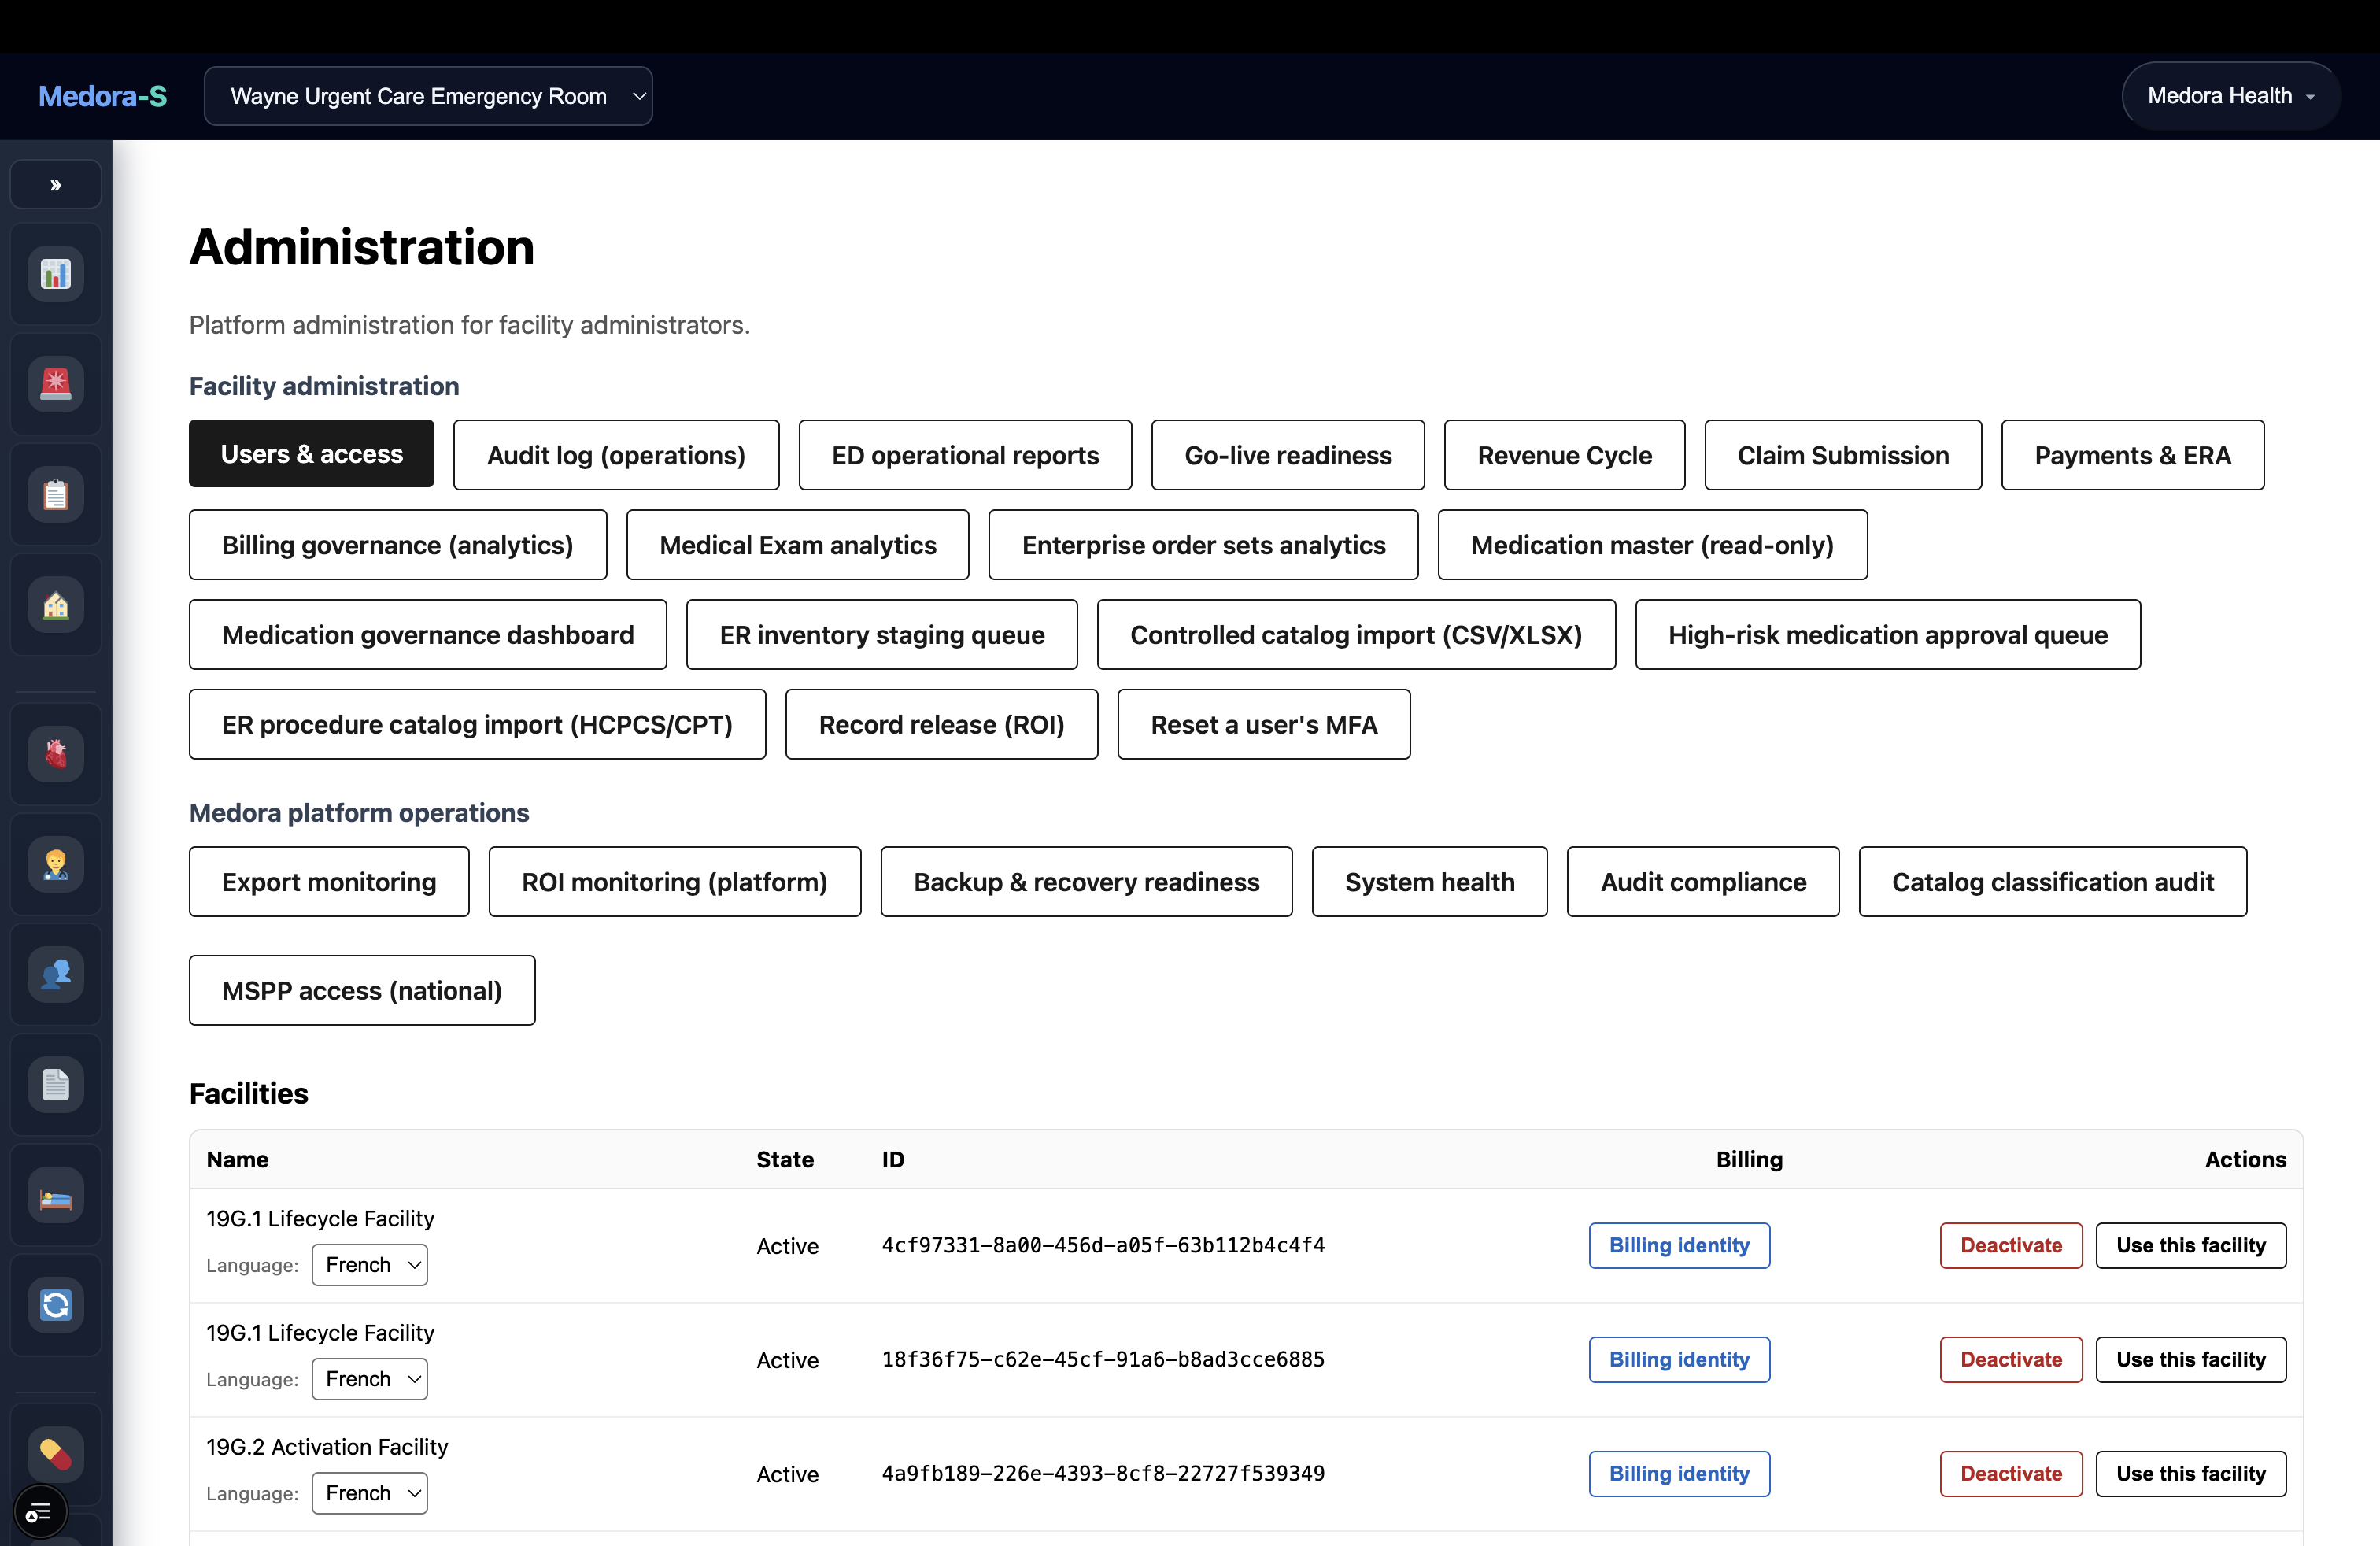This screenshot has width=2380, height=1546.
Task: Click Billing identity for facility 4cf97331
Action: [x=1679, y=1246]
